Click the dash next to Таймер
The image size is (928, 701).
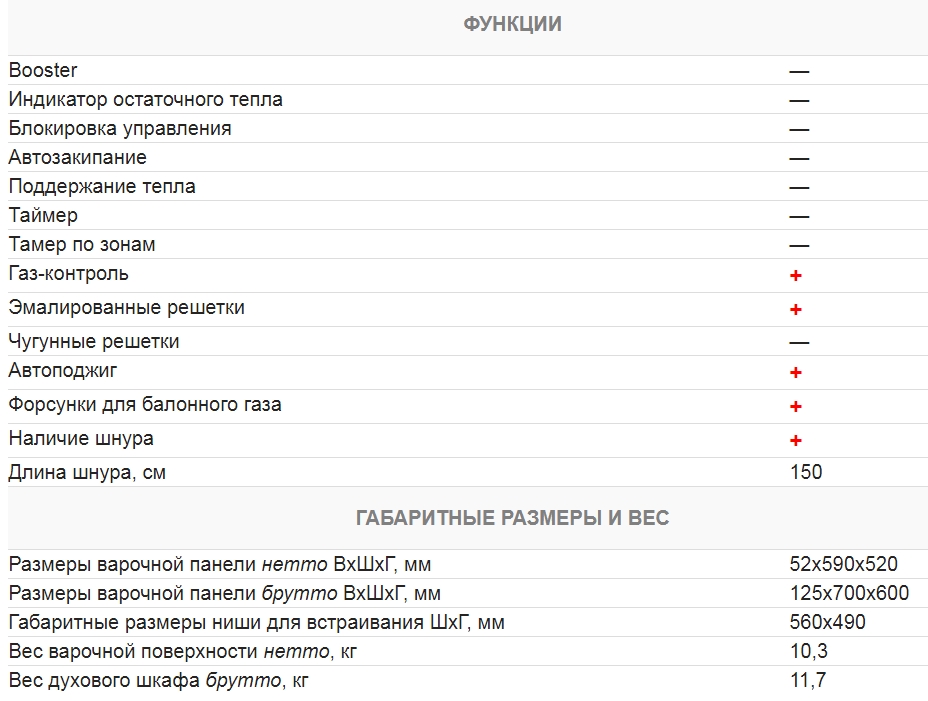point(798,217)
